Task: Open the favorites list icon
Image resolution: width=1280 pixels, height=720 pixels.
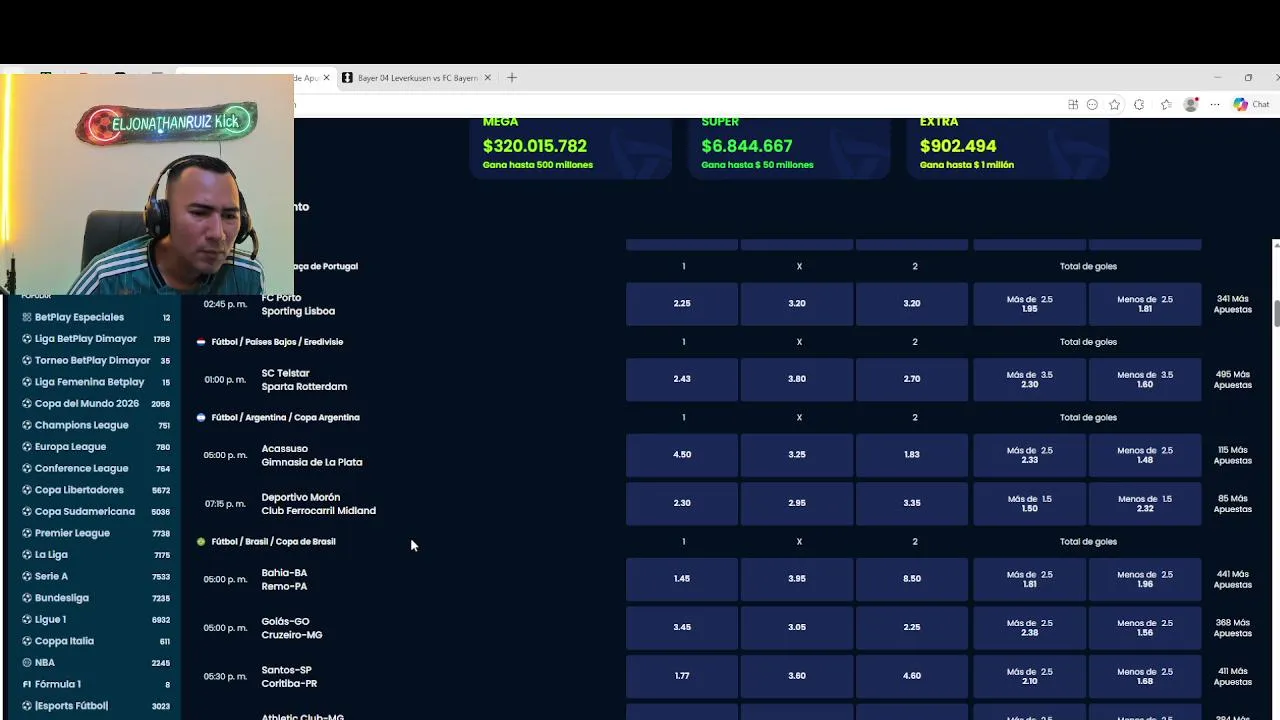Action: click(x=1166, y=104)
